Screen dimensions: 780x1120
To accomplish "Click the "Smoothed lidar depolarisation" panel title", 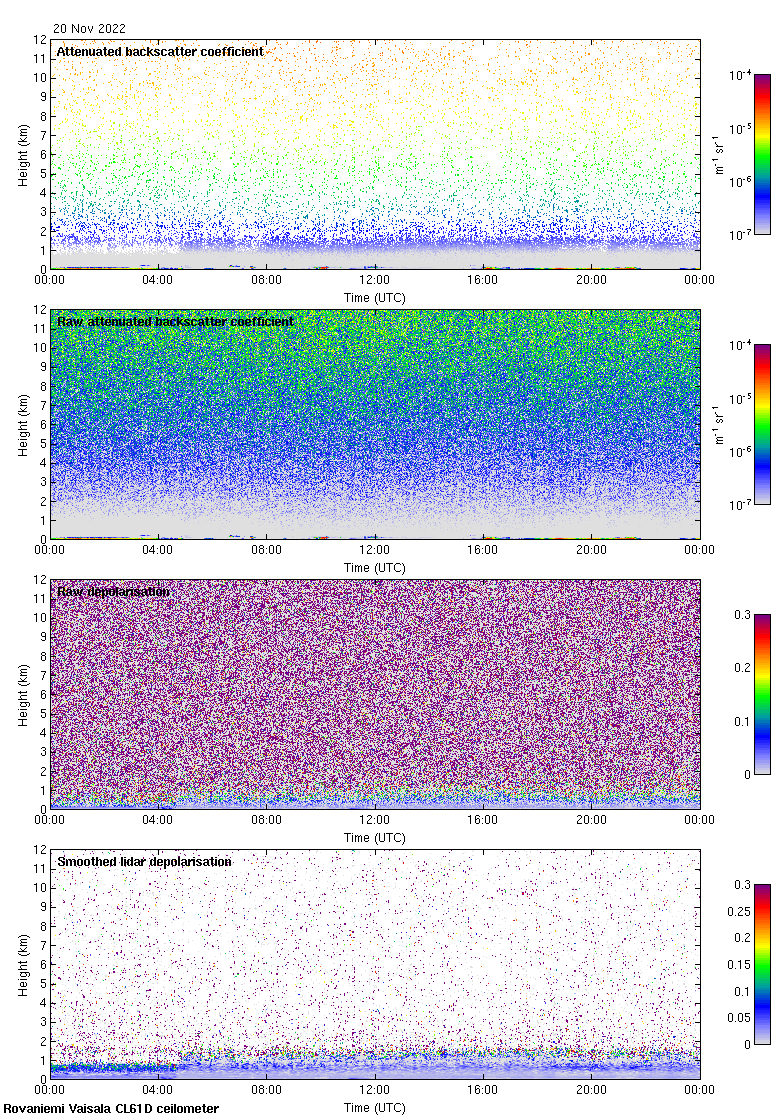I will (x=145, y=861).
